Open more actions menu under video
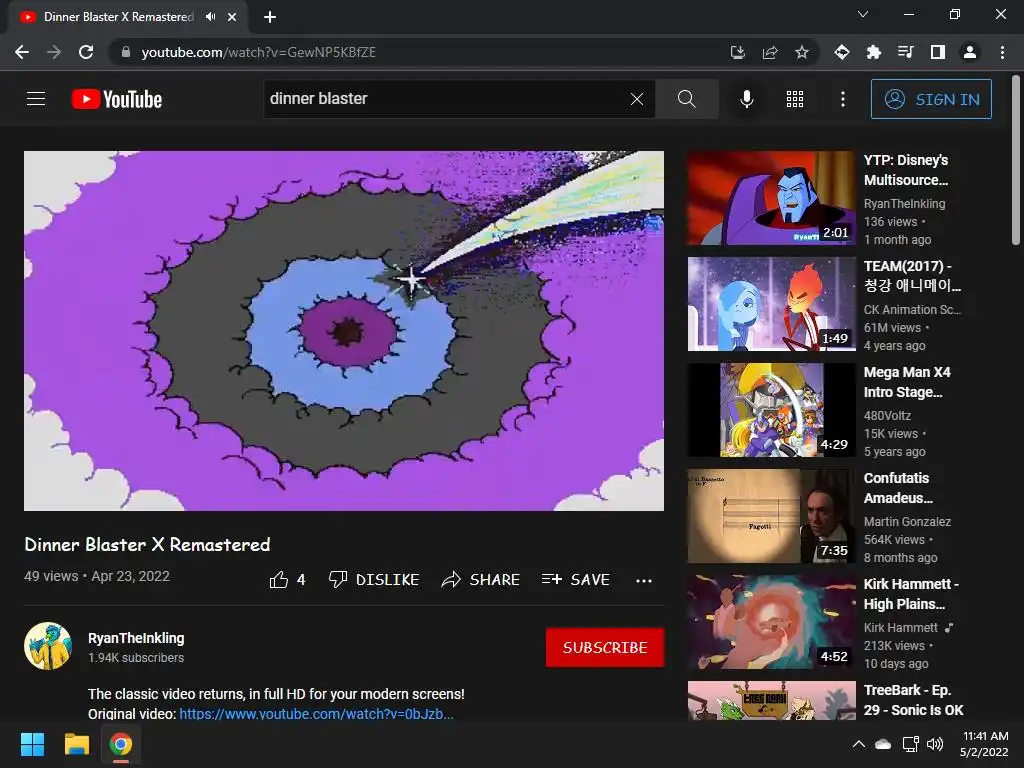1024x768 pixels. coord(644,581)
